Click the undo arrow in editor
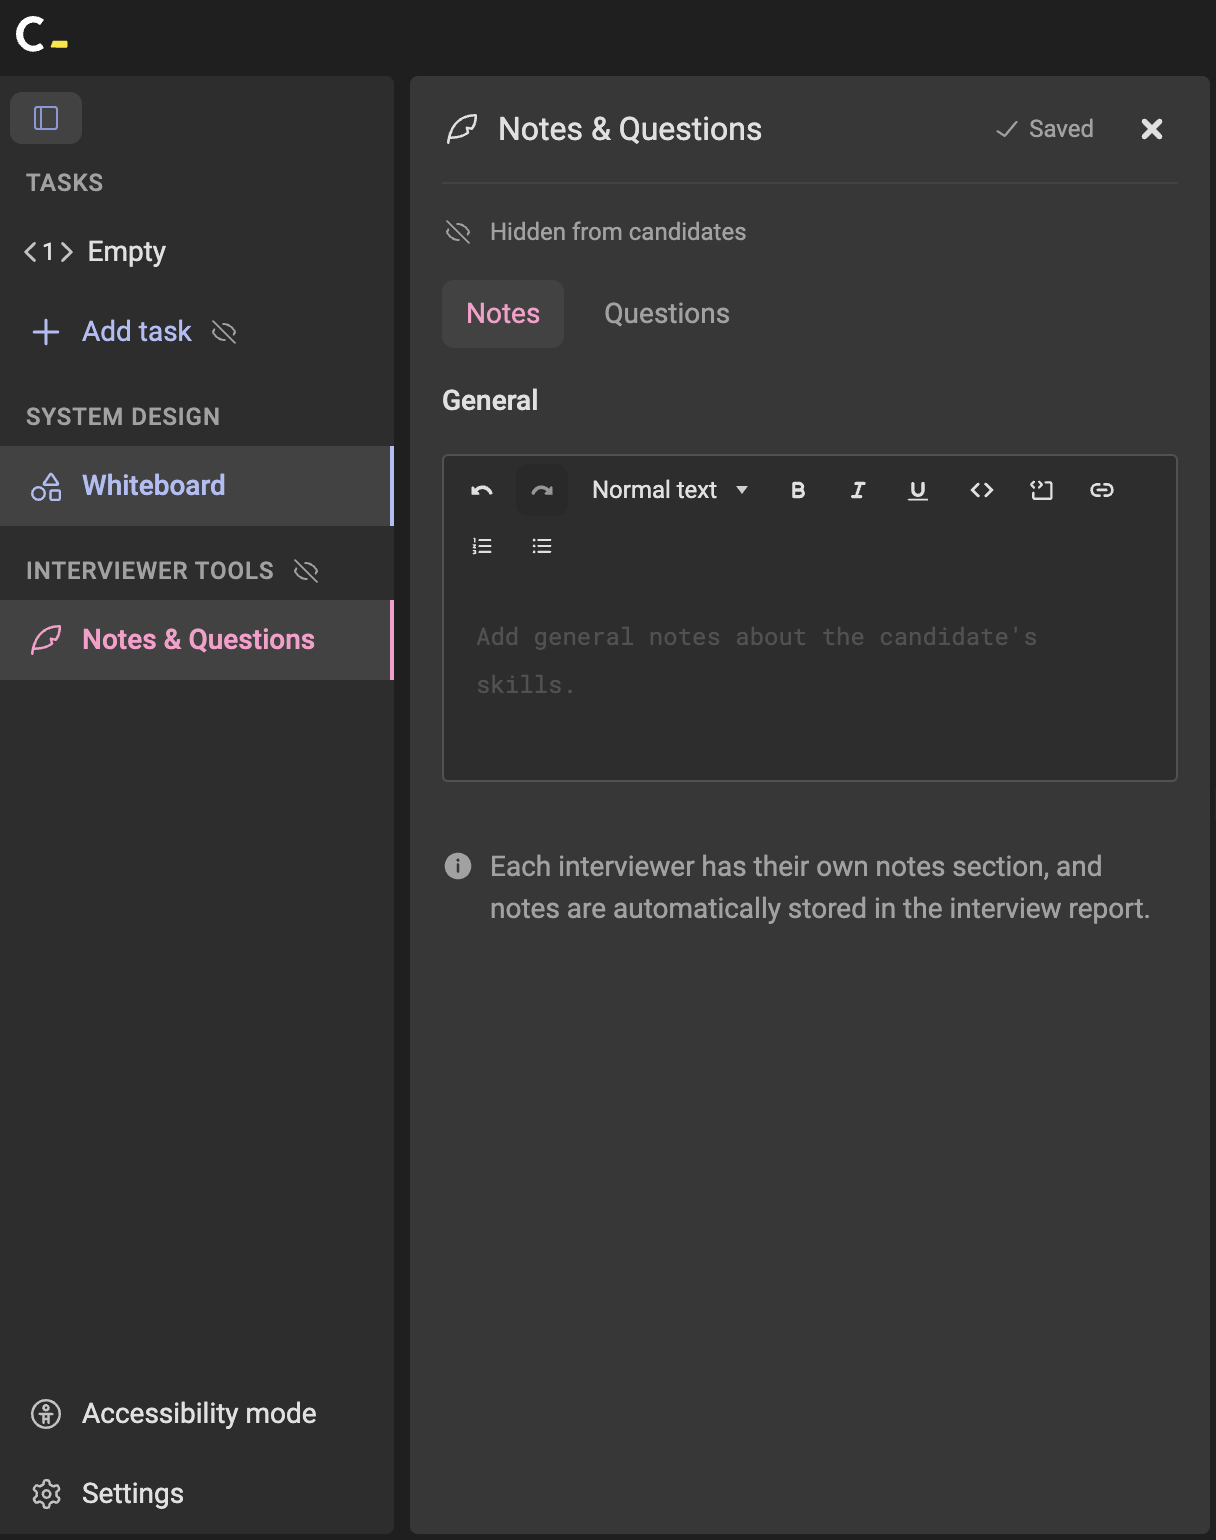This screenshot has height=1540, width=1216. [482, 490]
